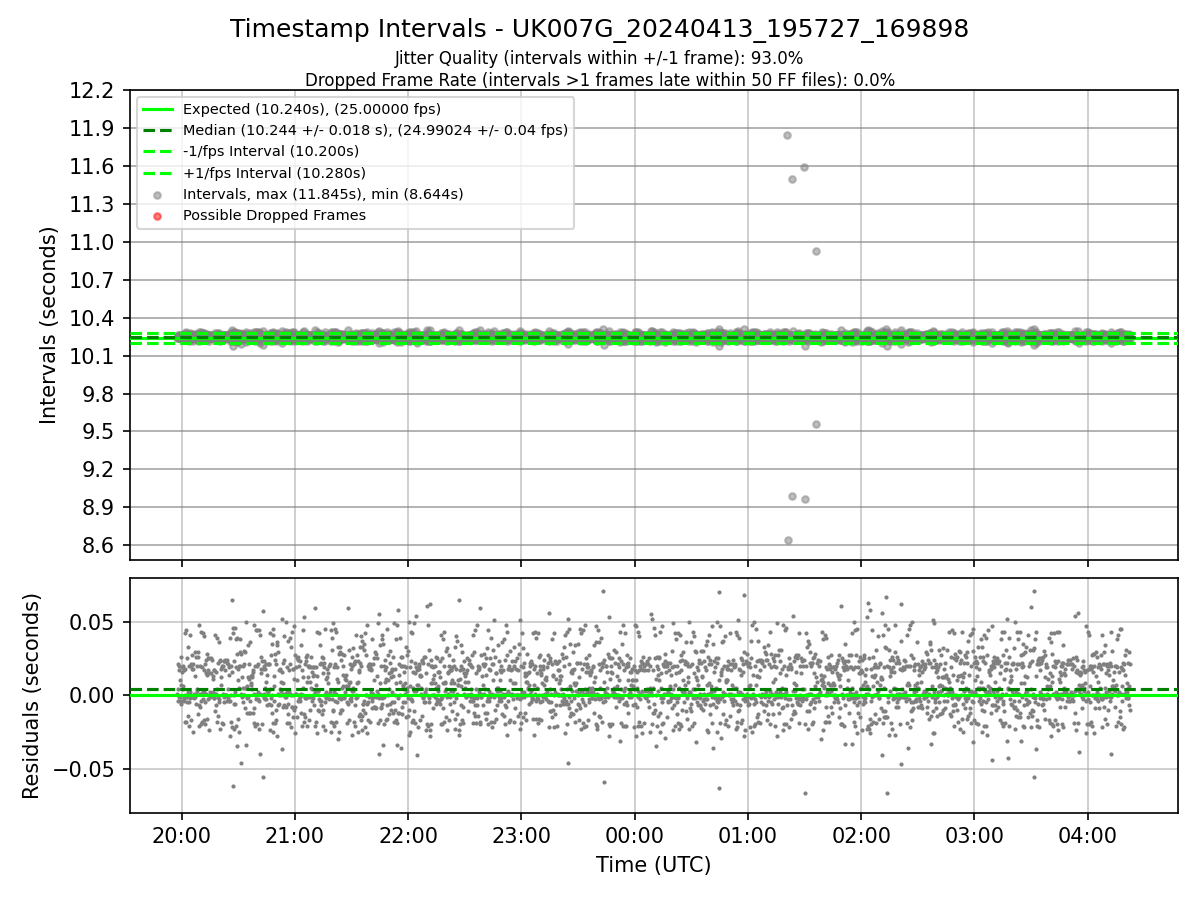Viewport: 1200px width, 900px height.
Task: Click the maximum outlier point at 11.845 seconds
Action: tap(787, 135)
